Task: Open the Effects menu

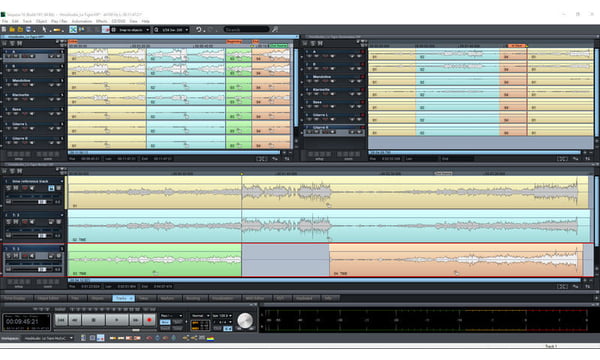Action: 101,21
